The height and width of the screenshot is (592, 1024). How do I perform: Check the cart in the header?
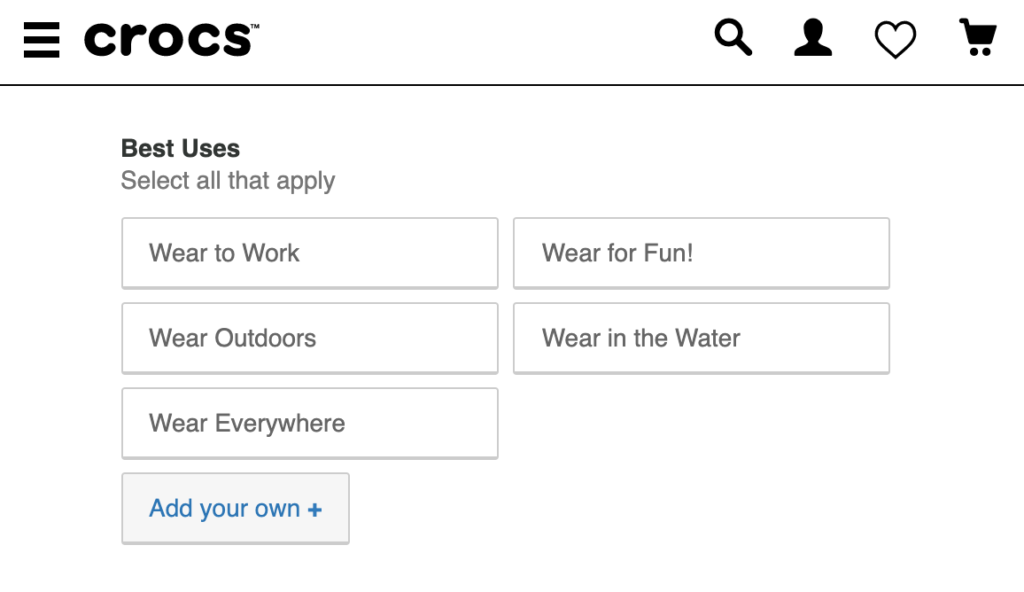977,38
